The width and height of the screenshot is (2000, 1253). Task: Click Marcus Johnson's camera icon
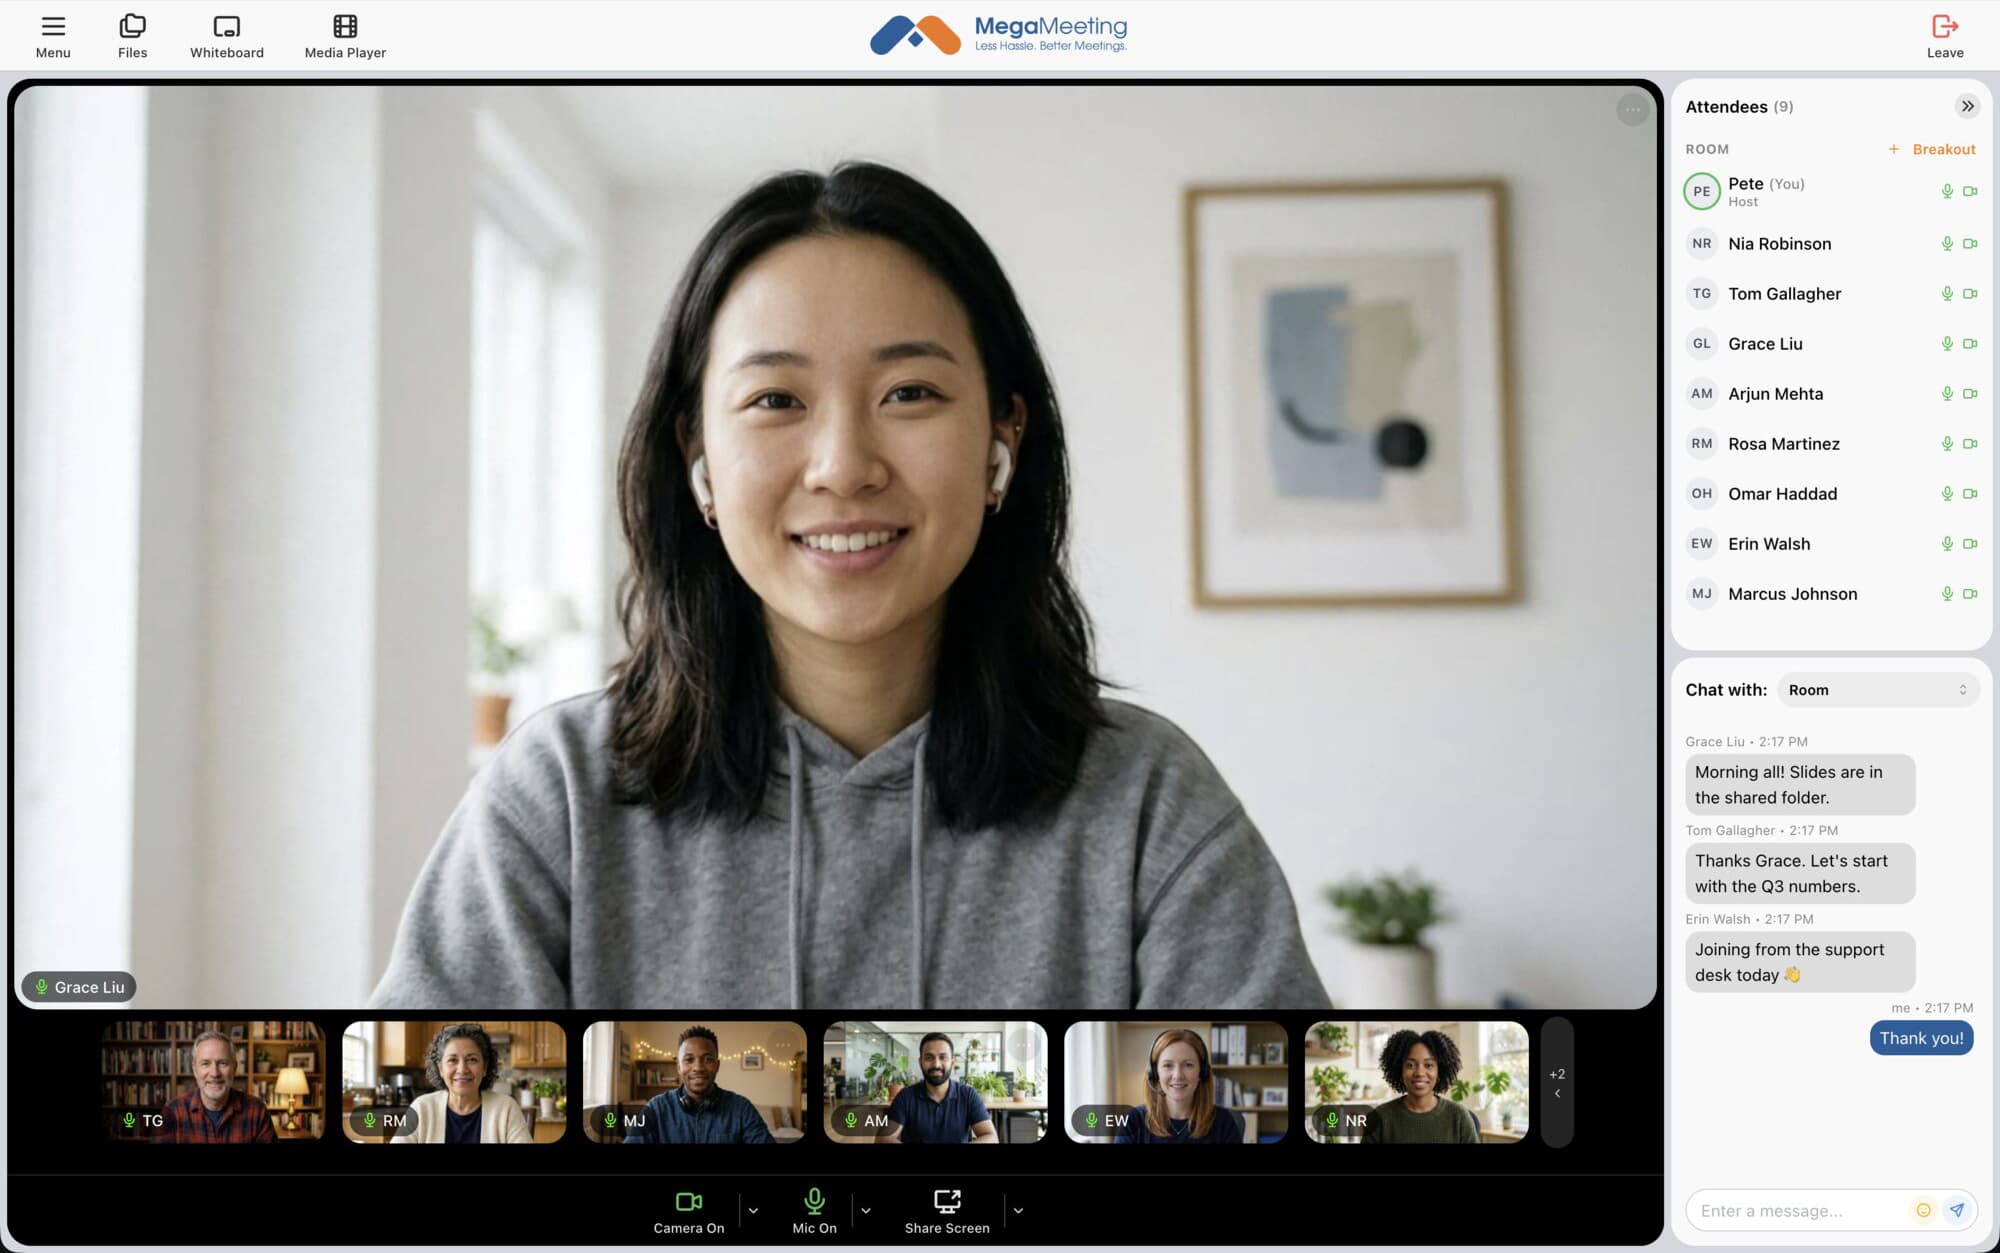(1970, 594)
